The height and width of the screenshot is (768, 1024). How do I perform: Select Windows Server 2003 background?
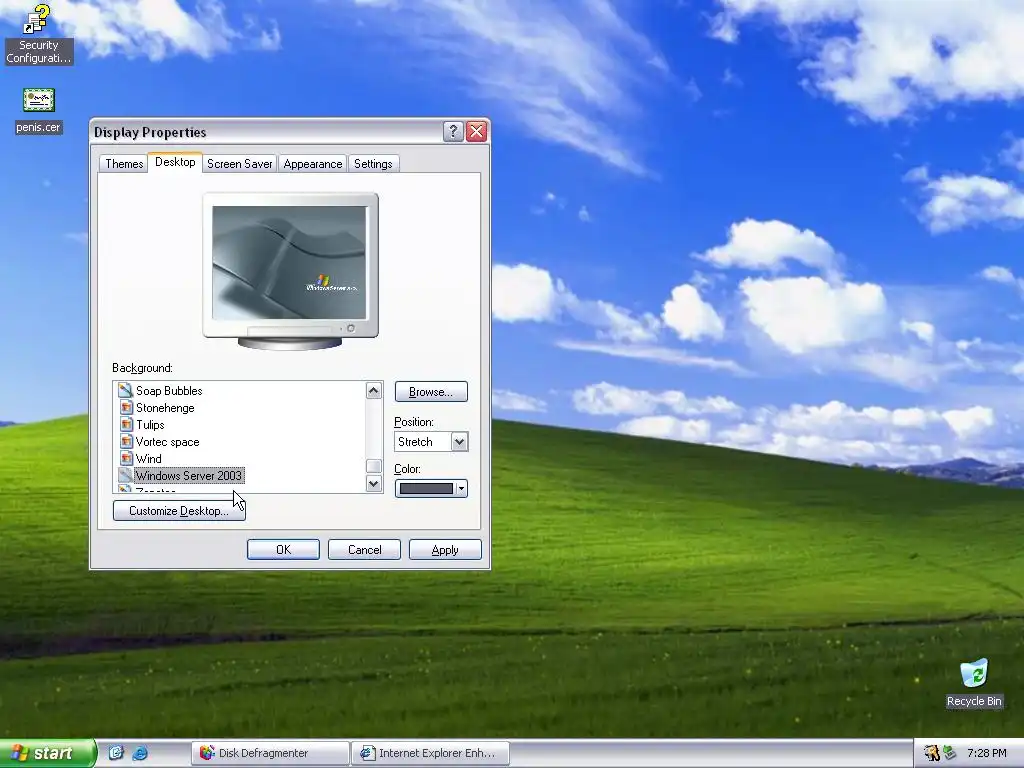point(189,475)
